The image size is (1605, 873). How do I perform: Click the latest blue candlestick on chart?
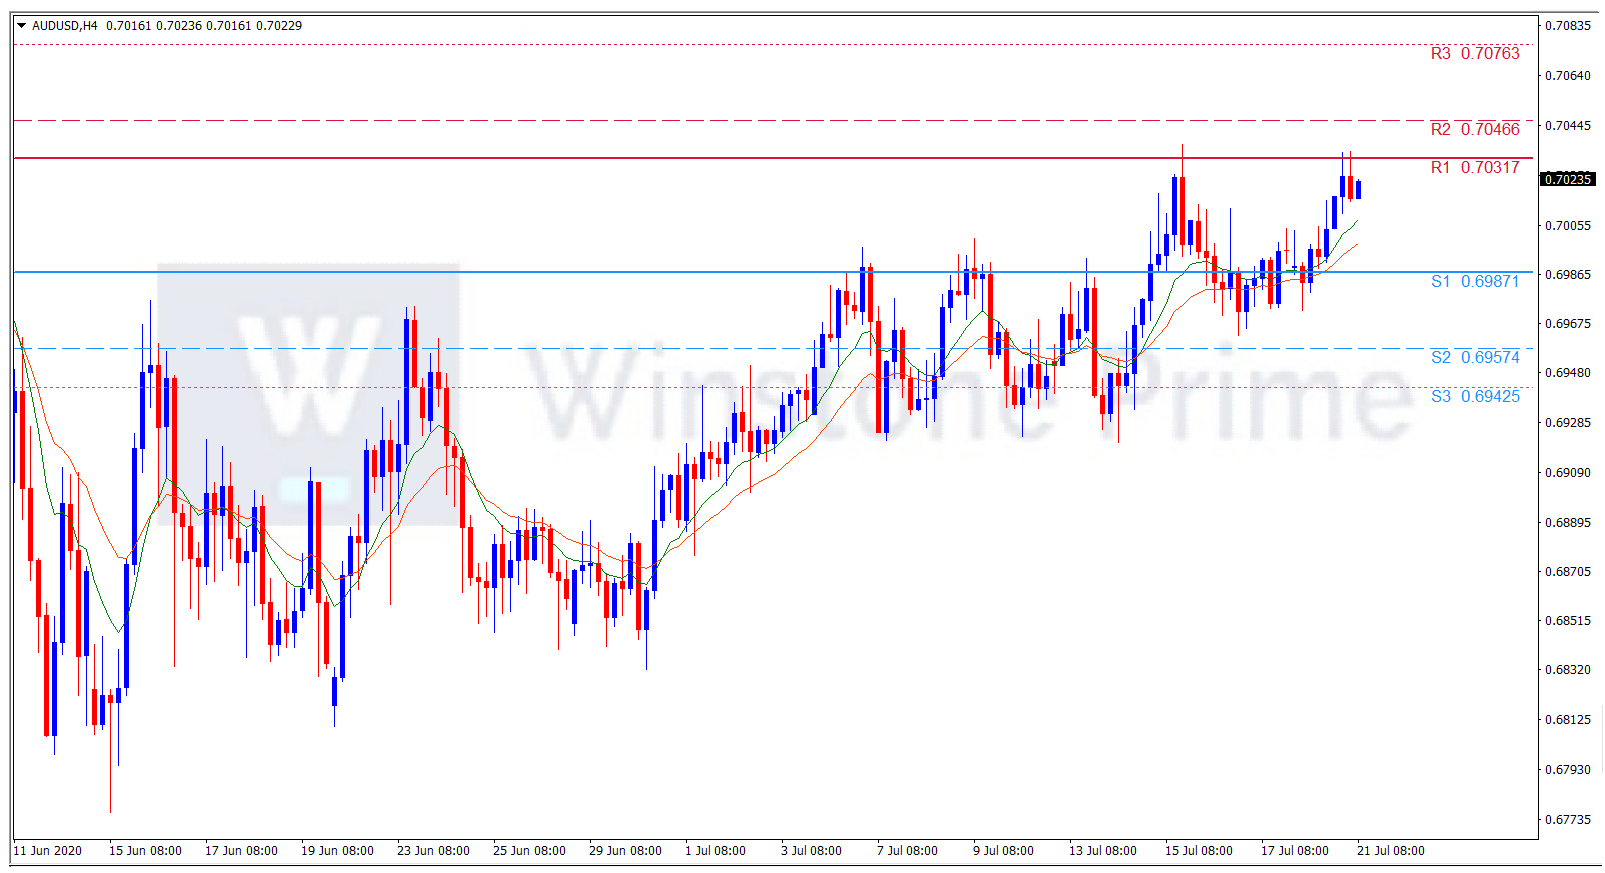pos(1358,190)
